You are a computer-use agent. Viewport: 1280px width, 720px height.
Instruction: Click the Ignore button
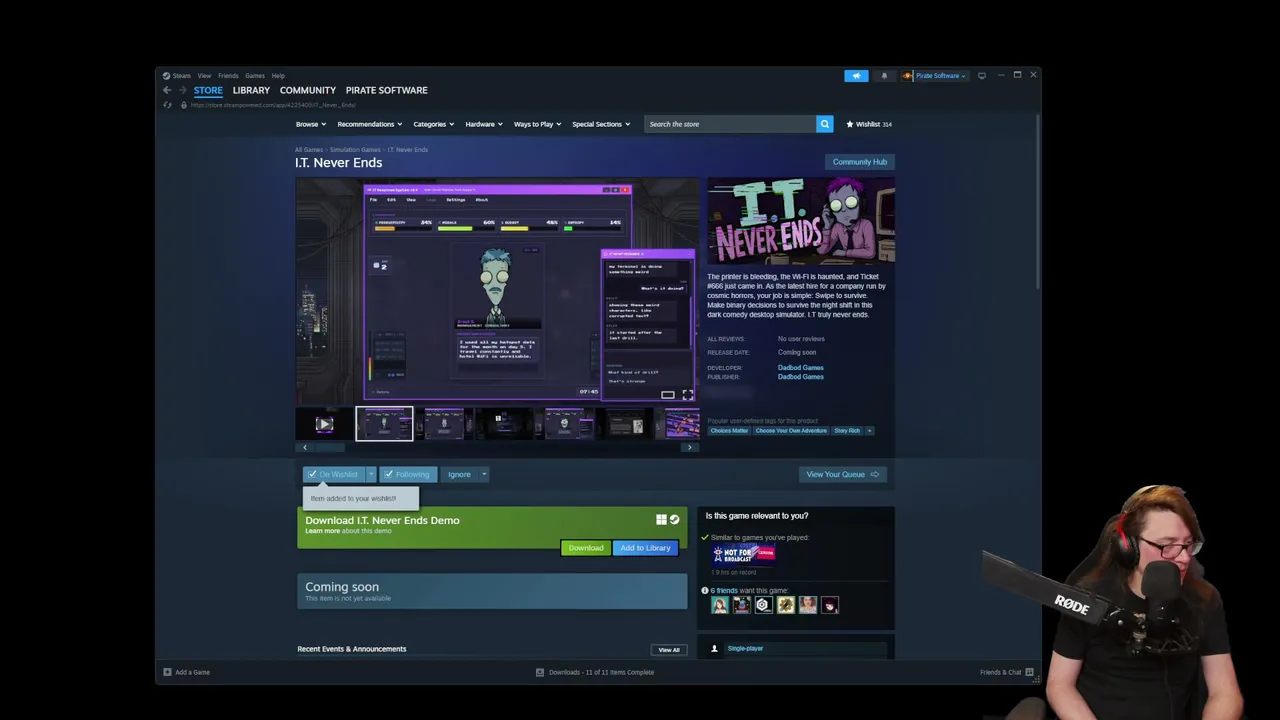pos(459,474)
